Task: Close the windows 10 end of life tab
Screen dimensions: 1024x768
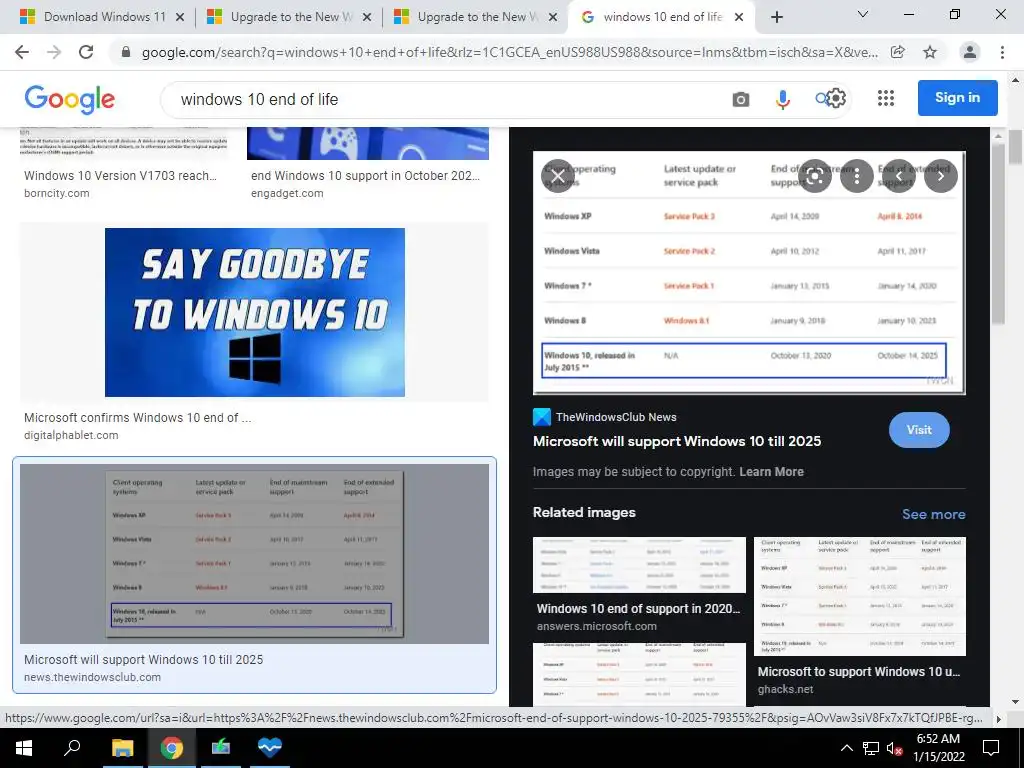Action: [x=739, y=17]
